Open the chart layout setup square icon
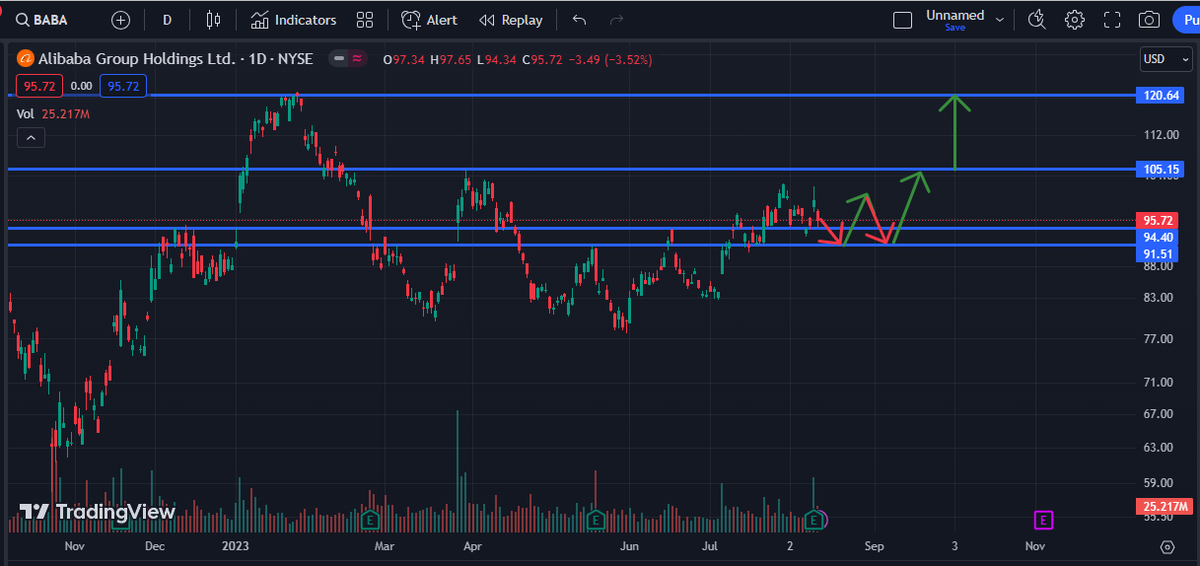Image resolution: width=1200 pixels, height=566 pixels. click(903, 20)
